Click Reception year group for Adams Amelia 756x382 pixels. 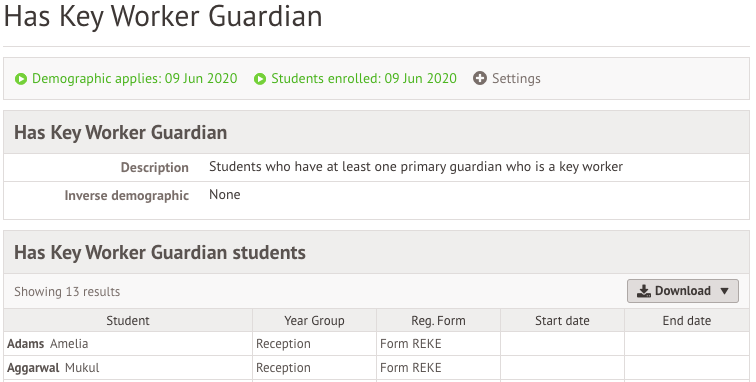point(283,344)
